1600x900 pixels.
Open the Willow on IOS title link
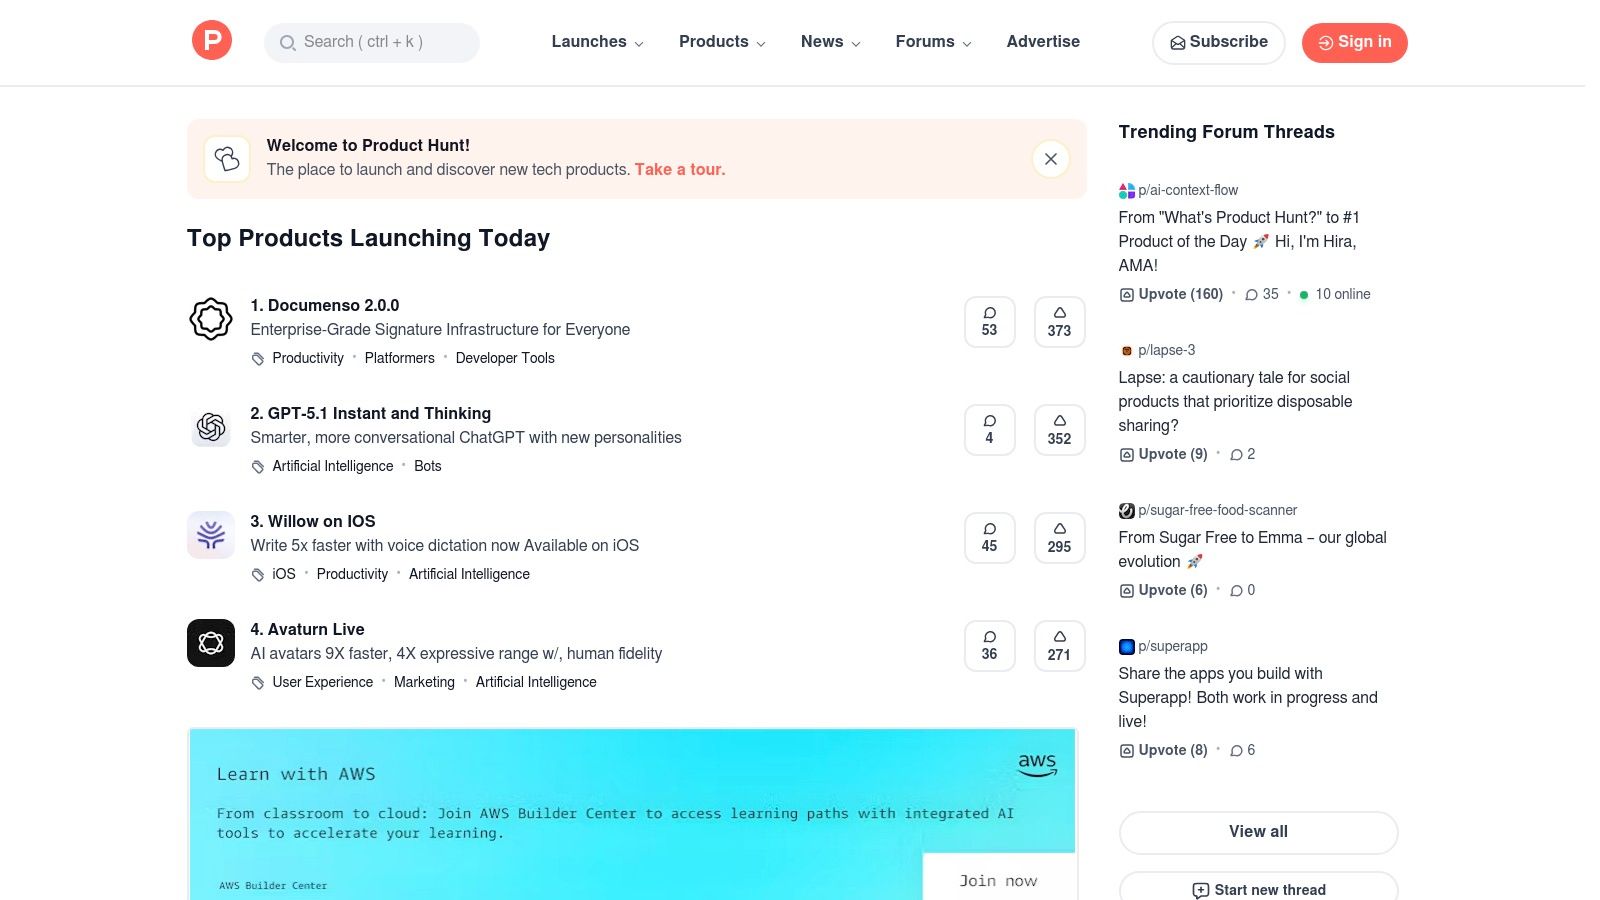[x=313, y=522]
